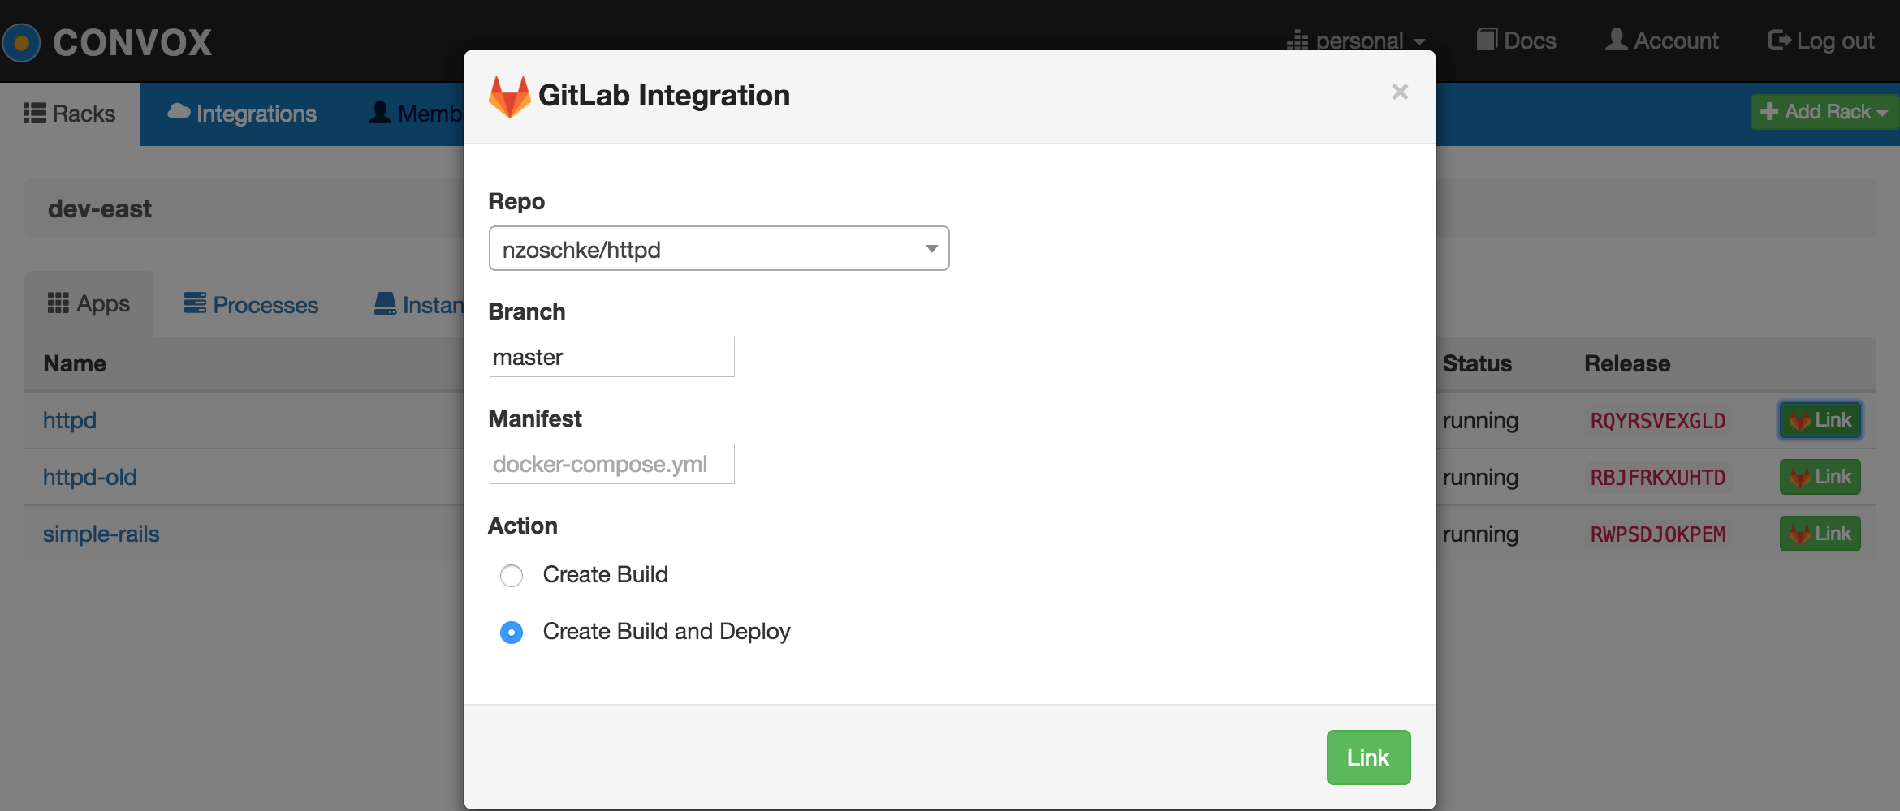Open the personal organization dropdown
This screenshot has width=1900, height=811.
point(1356,41)
